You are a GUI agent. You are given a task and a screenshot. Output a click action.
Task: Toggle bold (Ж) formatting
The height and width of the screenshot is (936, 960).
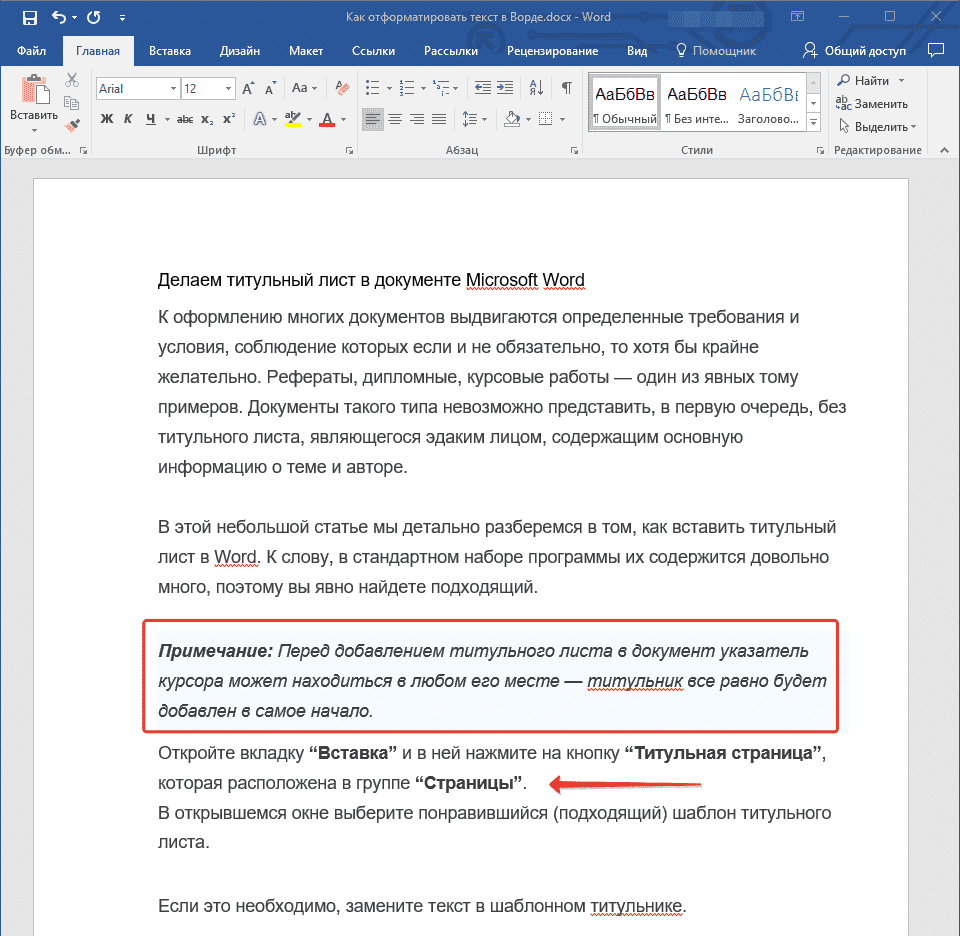point(107,117)
